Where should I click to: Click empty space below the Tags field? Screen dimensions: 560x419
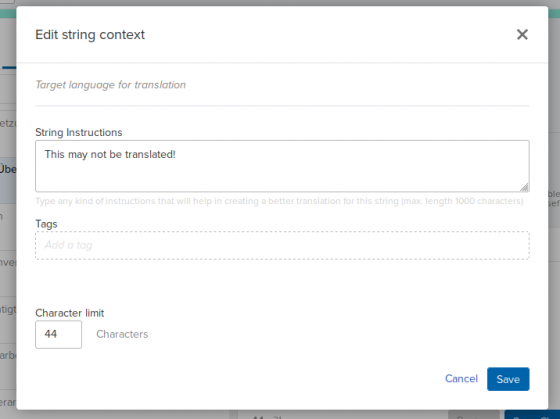(282, 282)
